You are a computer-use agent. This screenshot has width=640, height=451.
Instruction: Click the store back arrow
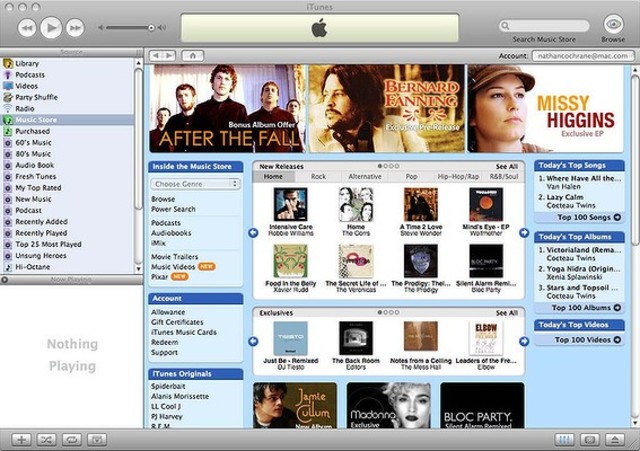coord(156,56)
